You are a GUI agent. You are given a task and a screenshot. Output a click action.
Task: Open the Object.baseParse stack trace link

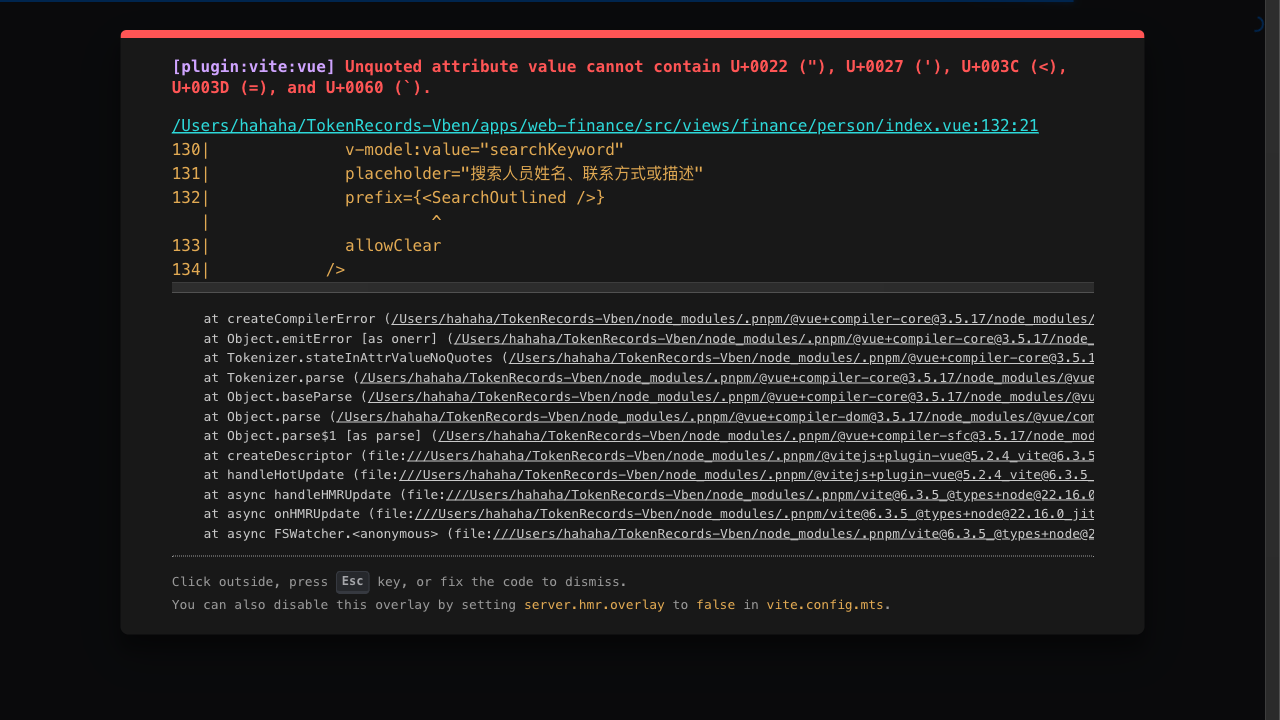[x=730, y=397]
